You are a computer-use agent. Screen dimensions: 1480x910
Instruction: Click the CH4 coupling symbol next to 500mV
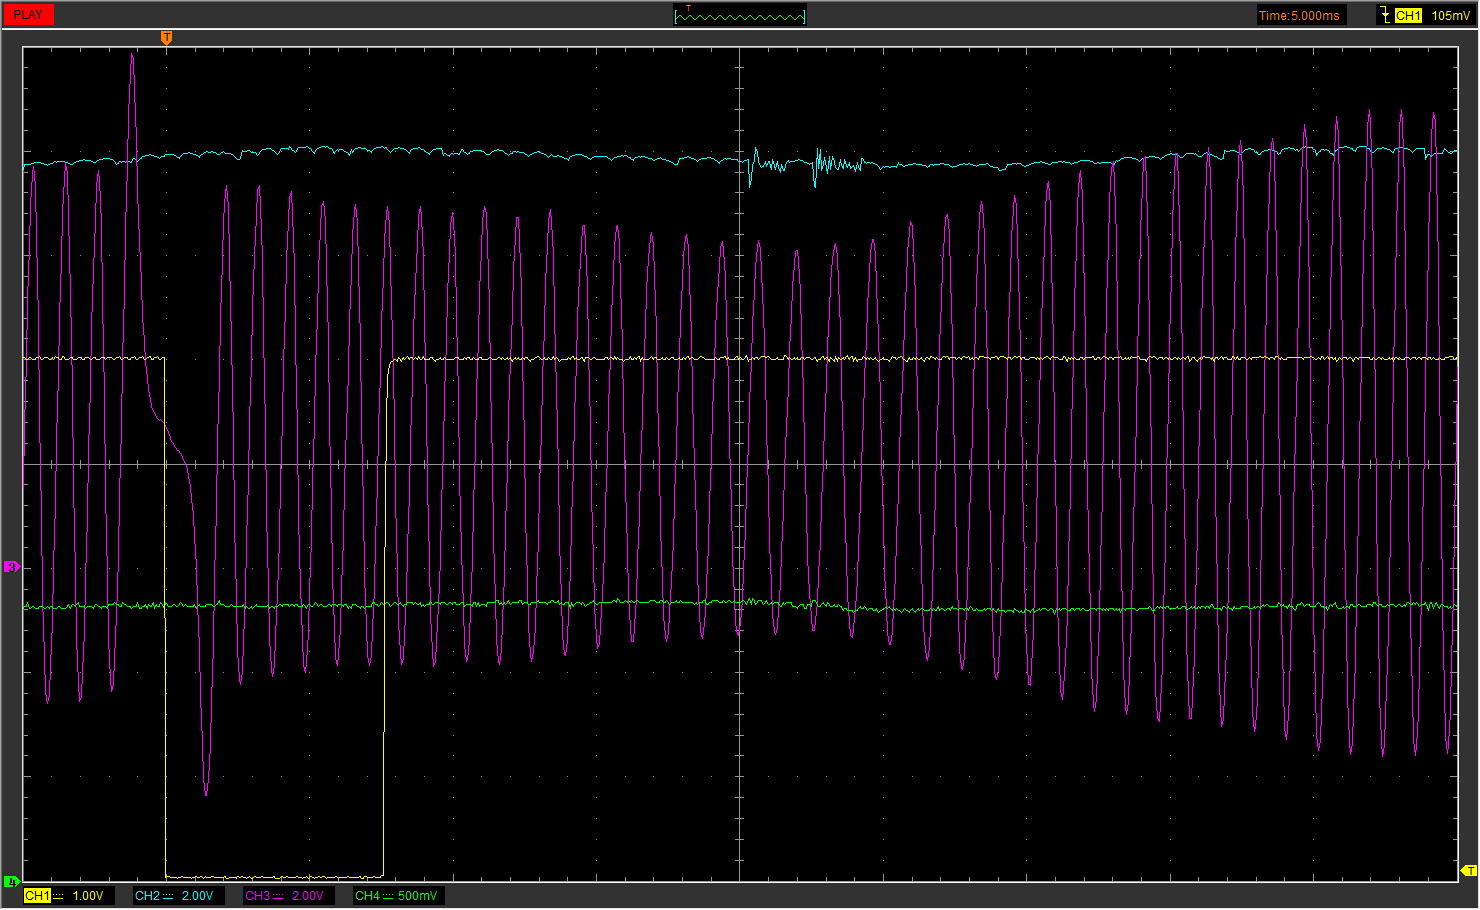coord(388,896)
